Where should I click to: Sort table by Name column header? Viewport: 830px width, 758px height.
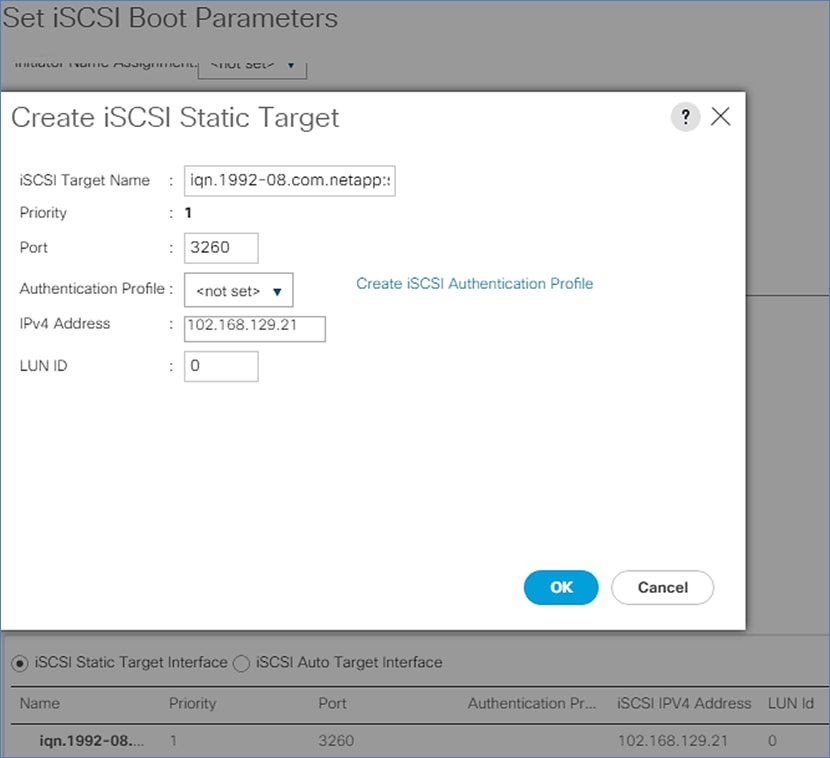pos(40,703)
